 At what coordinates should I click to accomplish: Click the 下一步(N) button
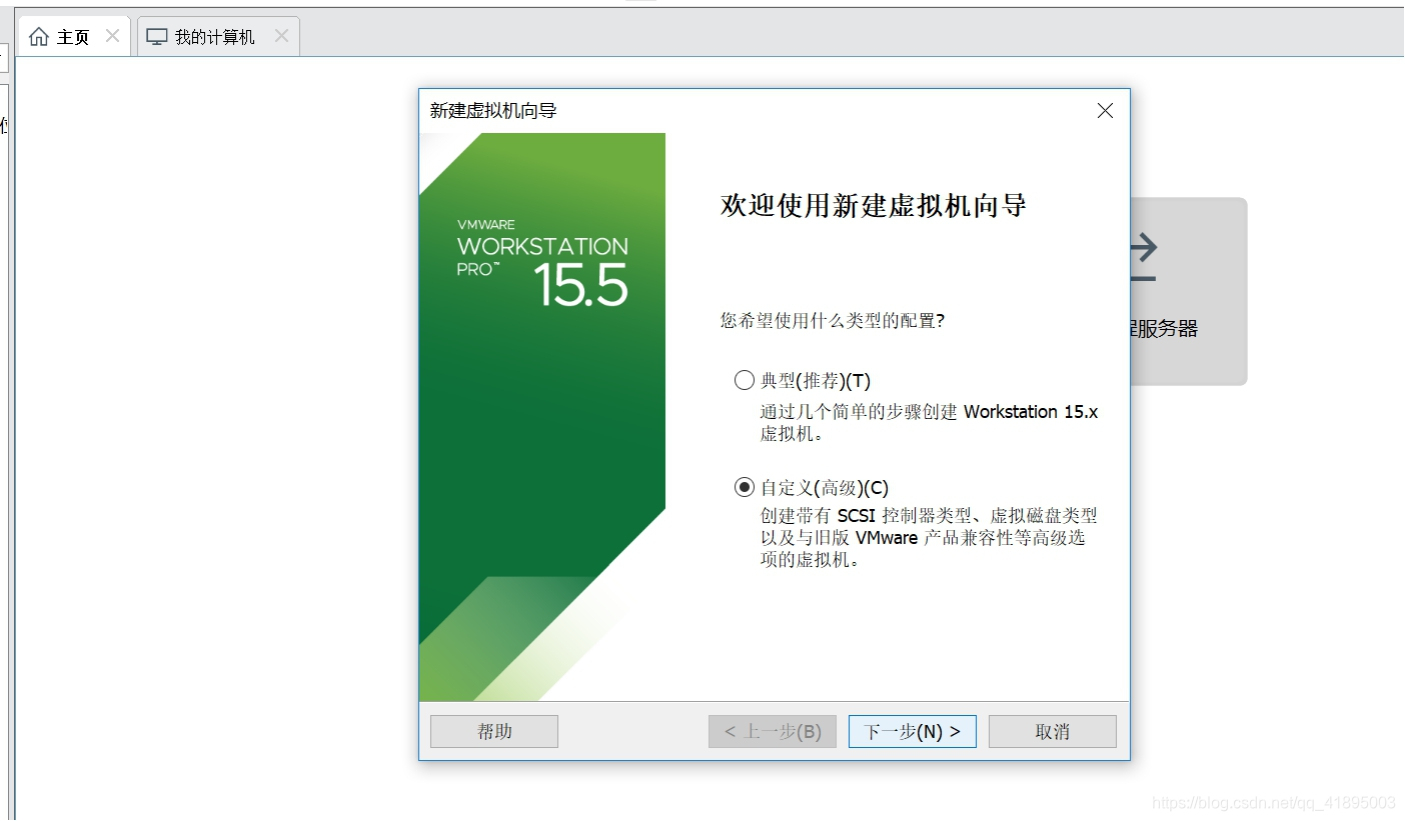pos(912,731)
